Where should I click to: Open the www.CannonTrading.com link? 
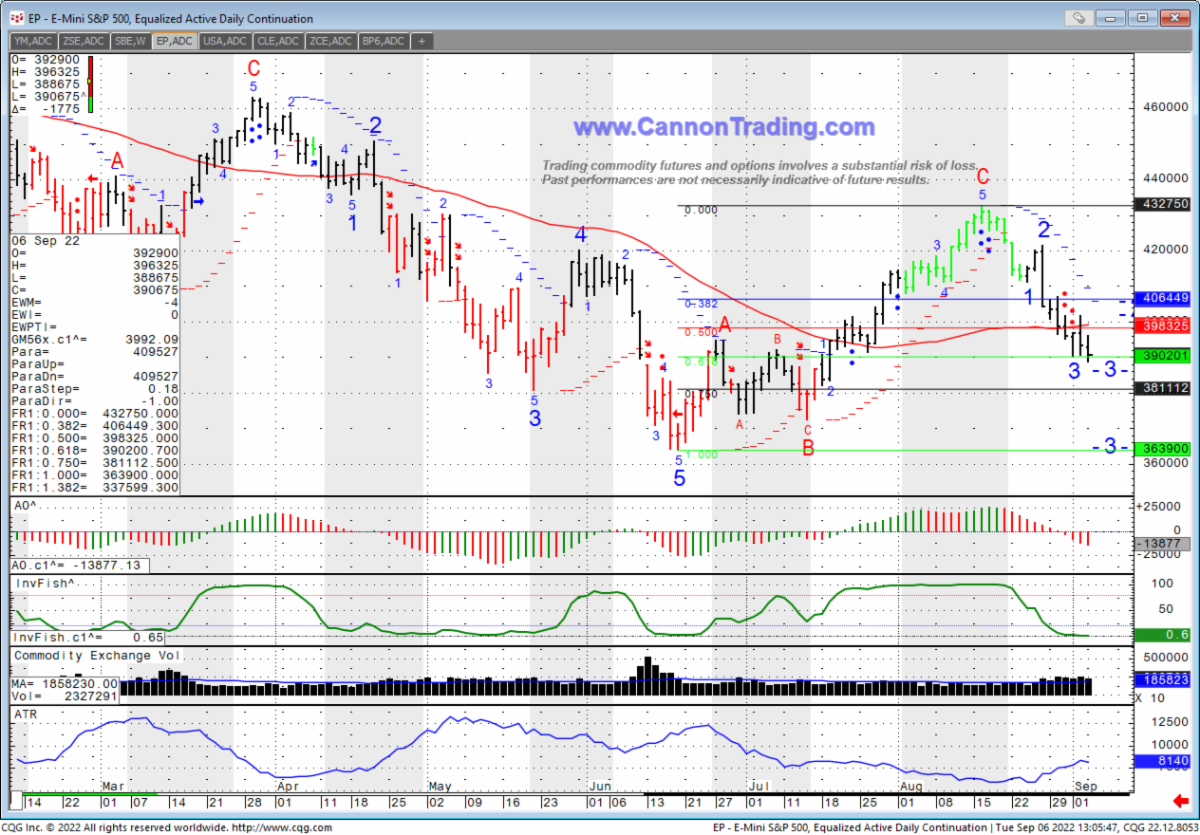click(723, 127)
